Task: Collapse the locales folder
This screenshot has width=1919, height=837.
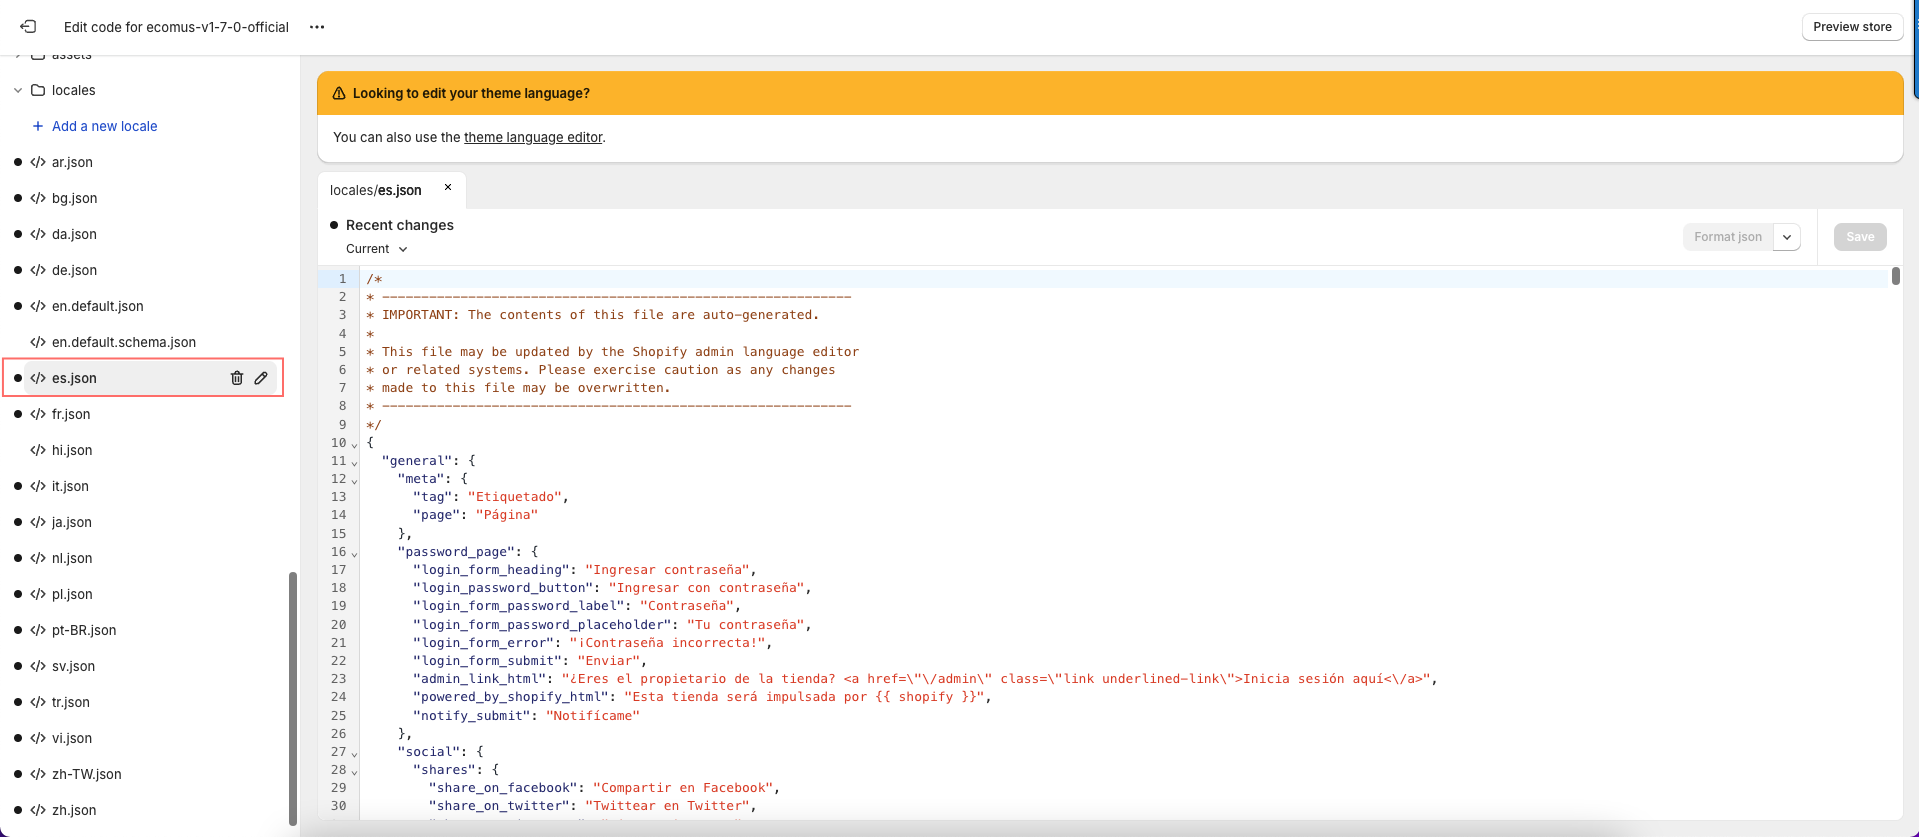Action: [18, 90]
